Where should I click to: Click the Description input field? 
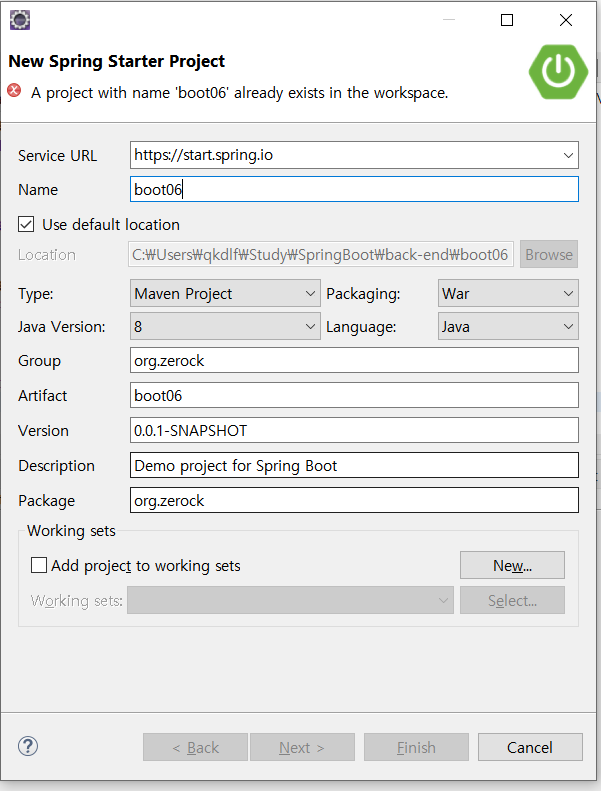pos(354,465)
